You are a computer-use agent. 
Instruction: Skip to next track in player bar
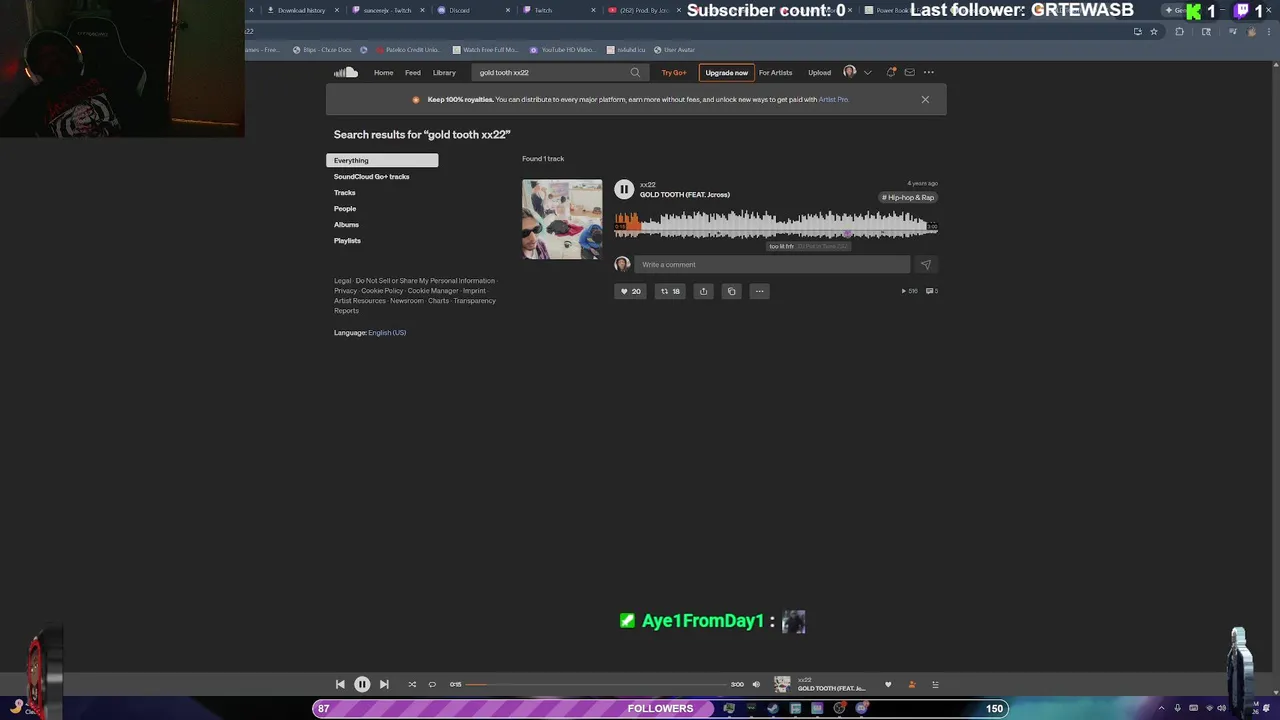384,684
